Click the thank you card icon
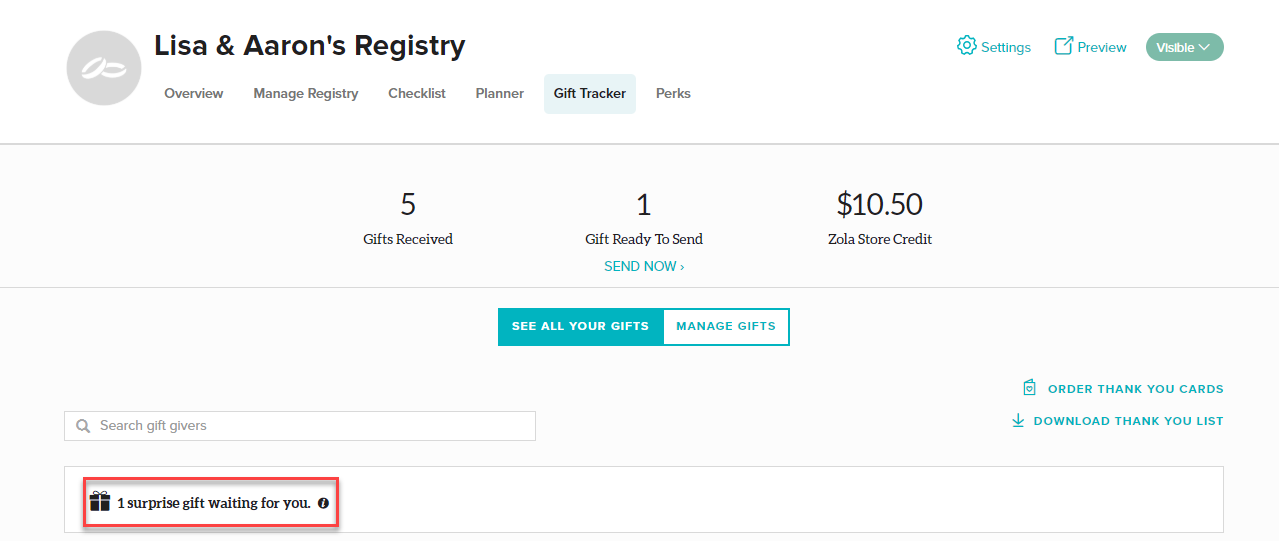 click(x=1029, y=388)
